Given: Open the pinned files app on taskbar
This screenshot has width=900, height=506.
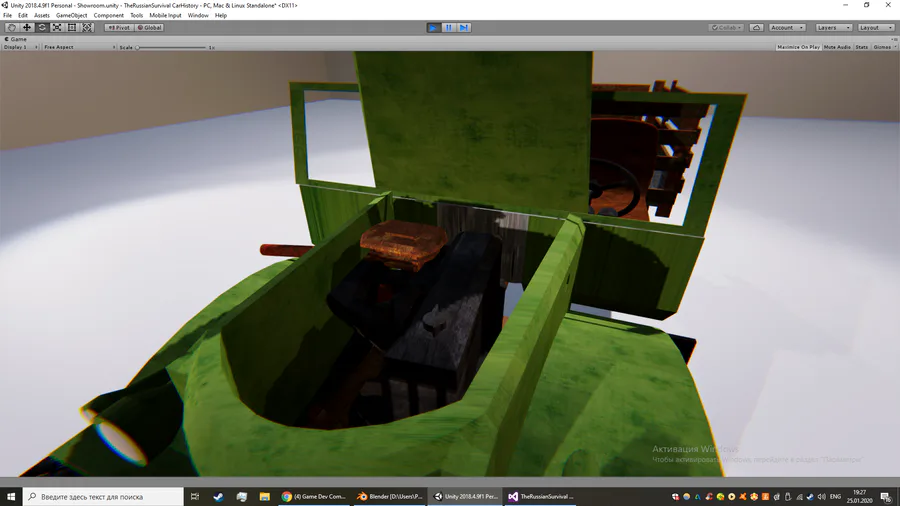Looking at the screenshot, I should (x=242, y=497).
